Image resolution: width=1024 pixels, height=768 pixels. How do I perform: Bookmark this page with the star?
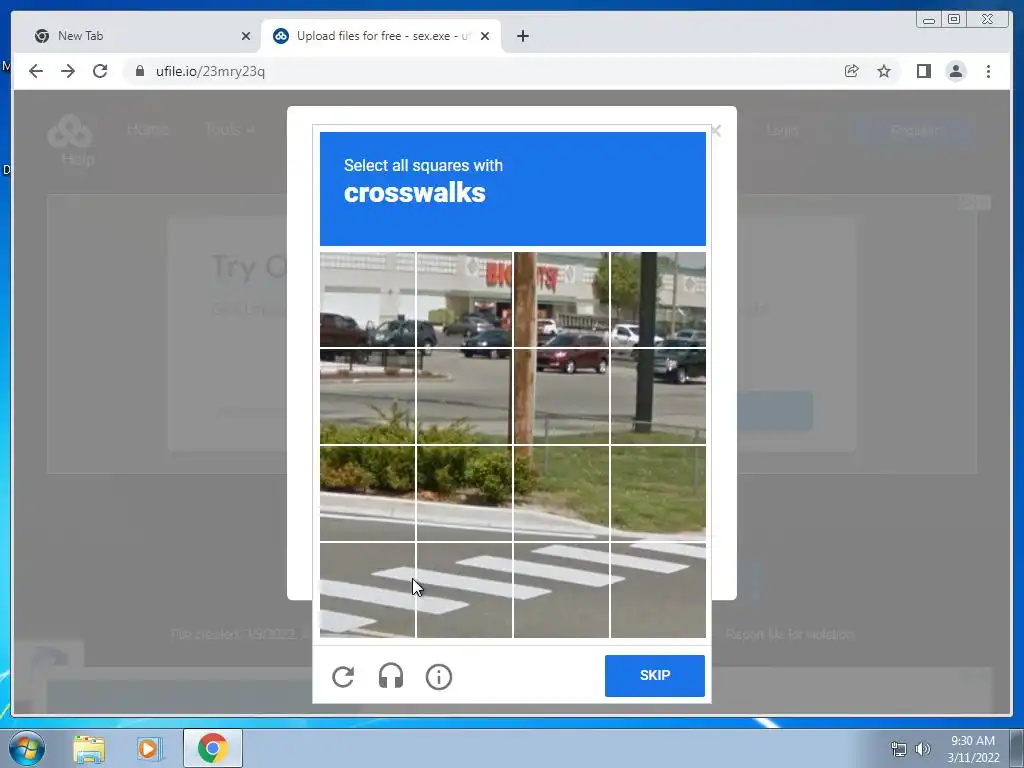click(x=884, y=71)
